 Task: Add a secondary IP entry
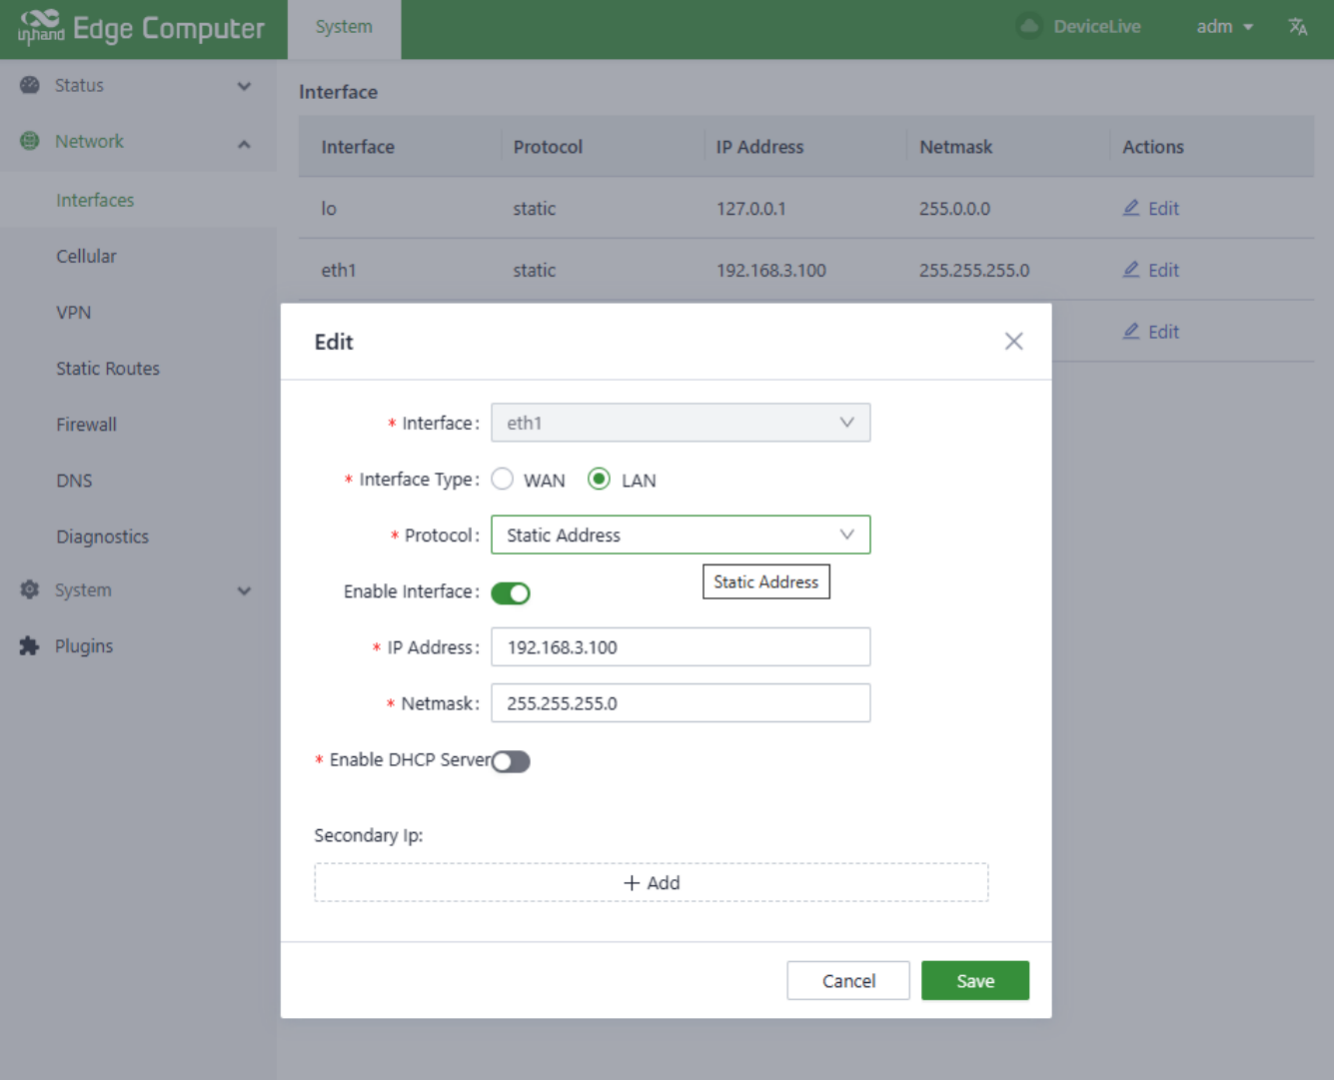(x=651, y=884)
